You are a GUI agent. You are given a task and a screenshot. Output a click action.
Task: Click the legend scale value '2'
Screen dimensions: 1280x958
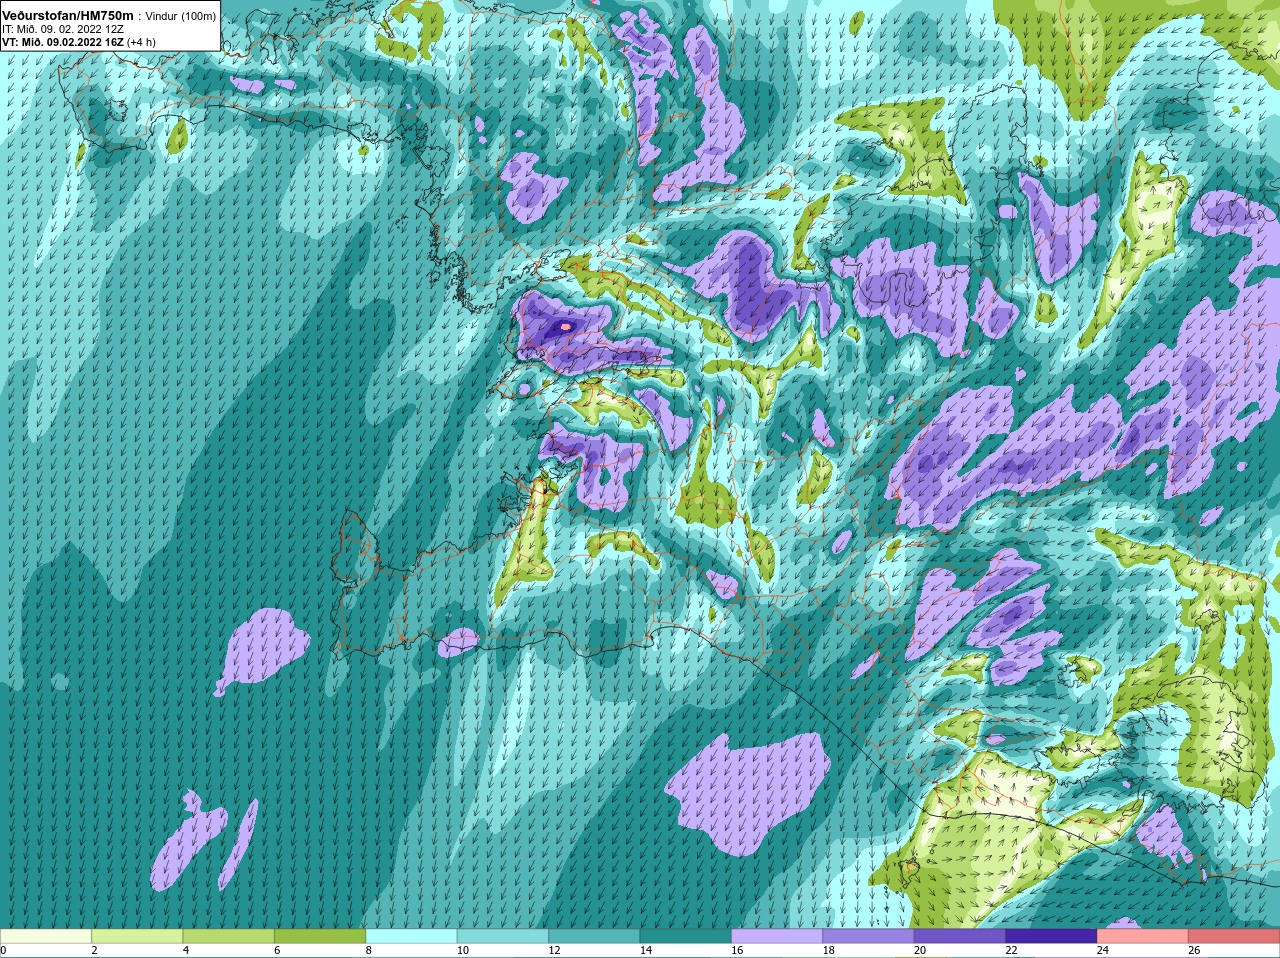pyautogui.click(x=94, y=951)
